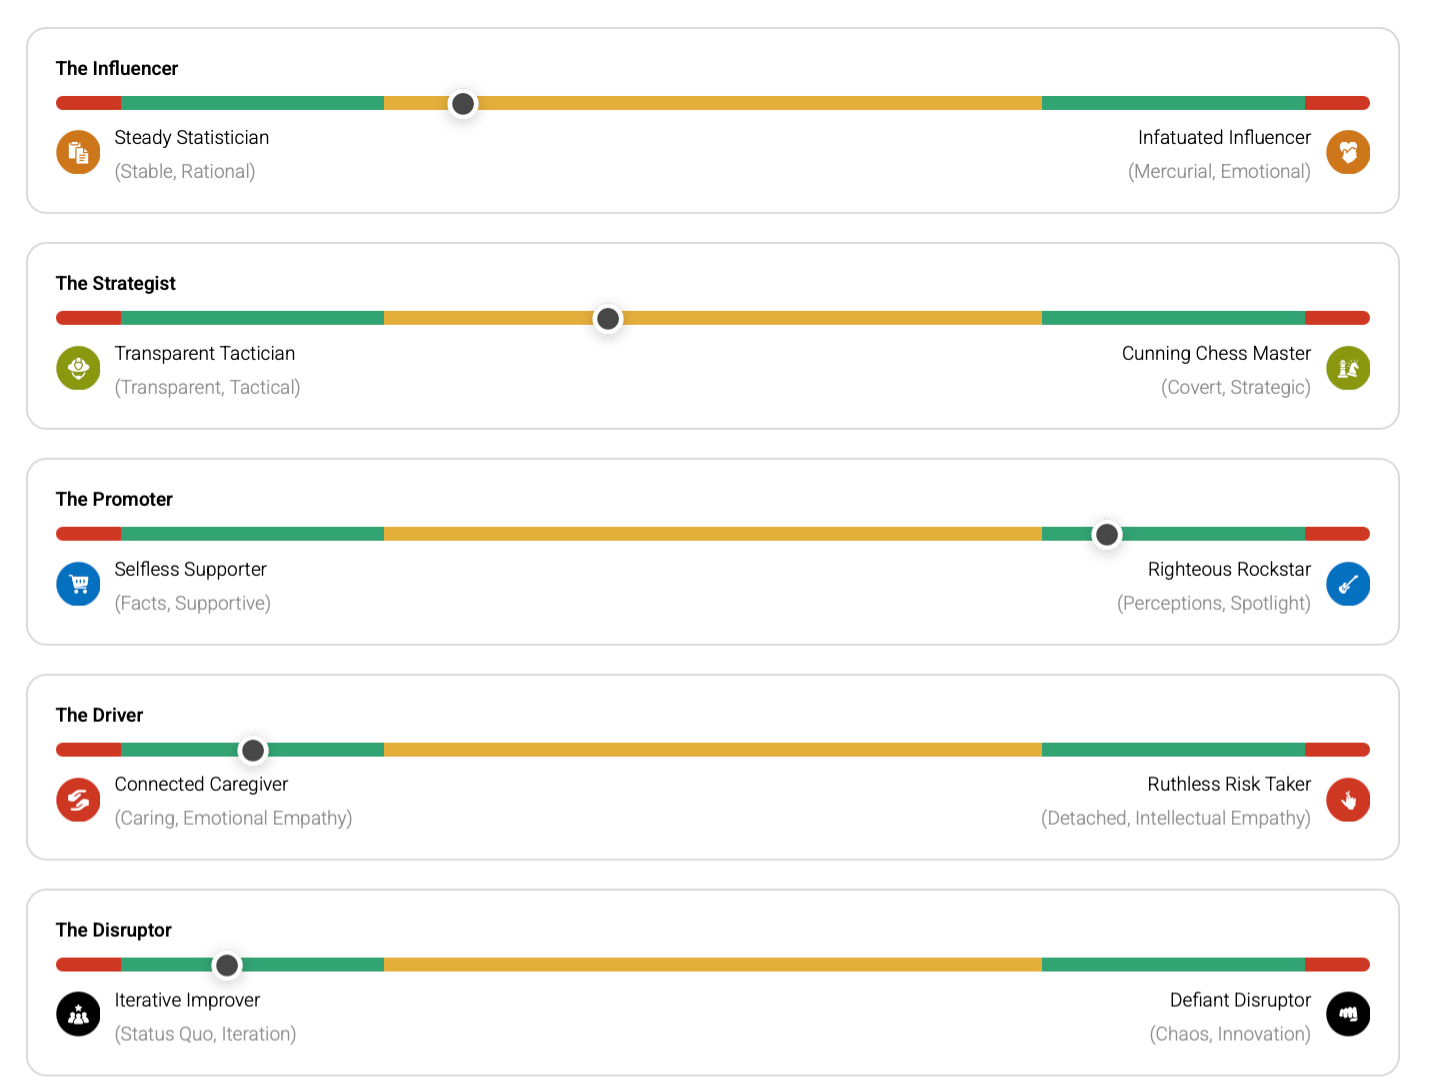Select the Connected Caregiver hands icon
Image resolution: width=1430 pixels, height=1091 pixels.
[x=78, y=800]
